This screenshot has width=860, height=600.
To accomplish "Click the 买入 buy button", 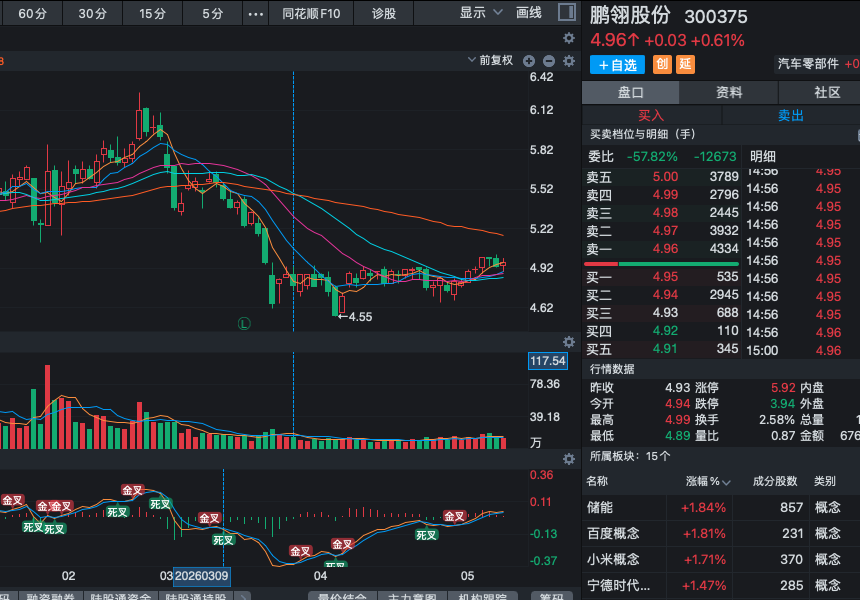I will click(x=652, y=115).
